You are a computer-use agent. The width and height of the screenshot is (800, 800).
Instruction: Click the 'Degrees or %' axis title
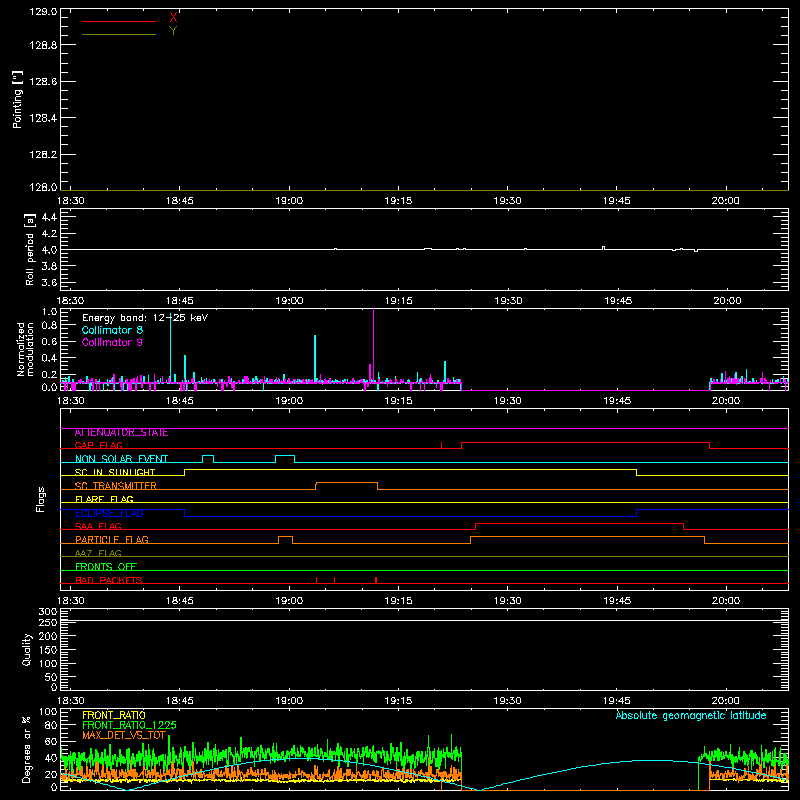coord(27,750)
